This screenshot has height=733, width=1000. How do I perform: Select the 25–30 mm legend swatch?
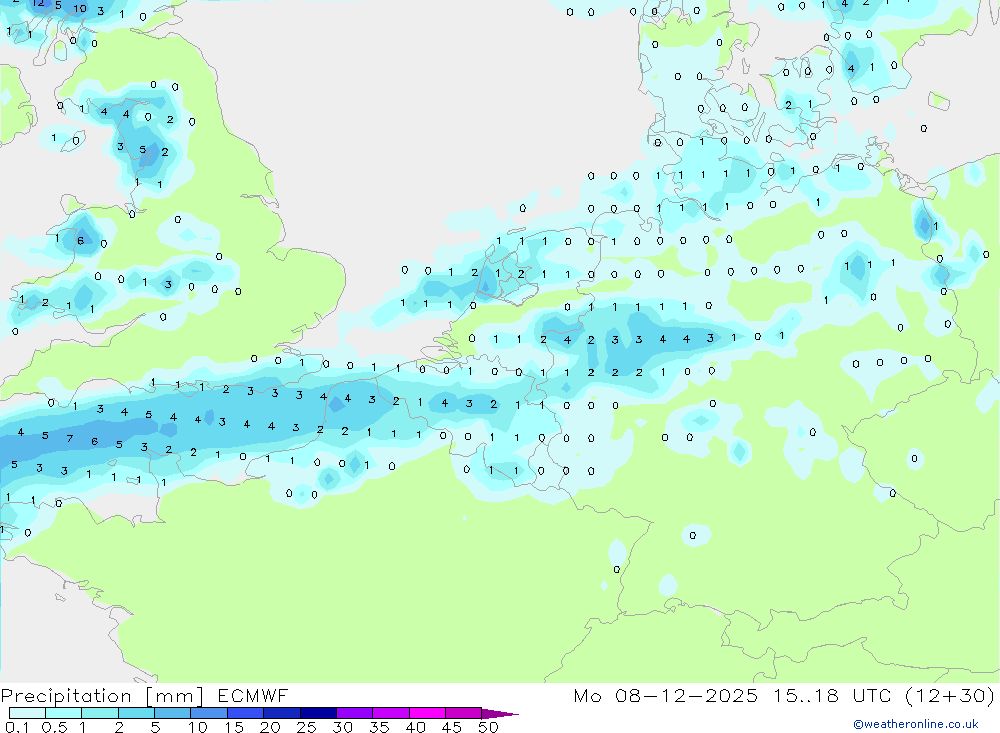point(318,713)
